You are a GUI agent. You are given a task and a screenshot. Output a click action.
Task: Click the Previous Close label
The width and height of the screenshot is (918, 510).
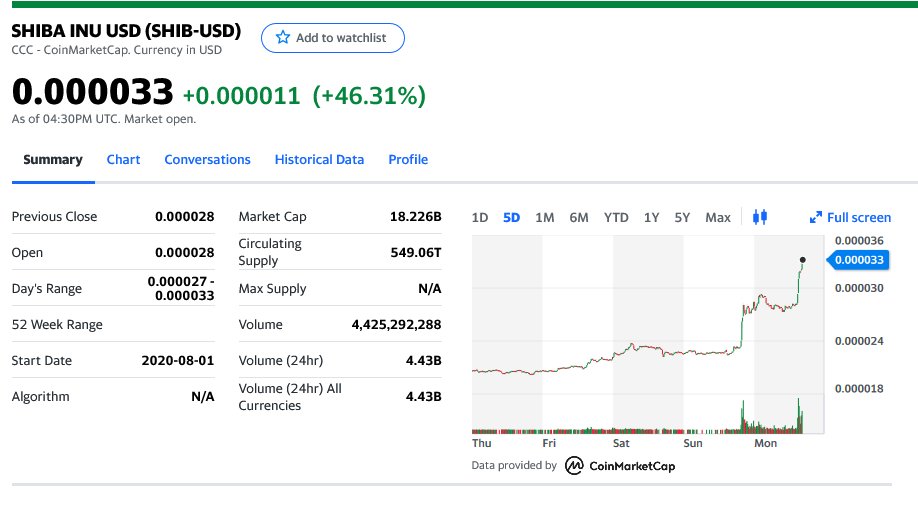pyautogui.click(x=54, y=217)
